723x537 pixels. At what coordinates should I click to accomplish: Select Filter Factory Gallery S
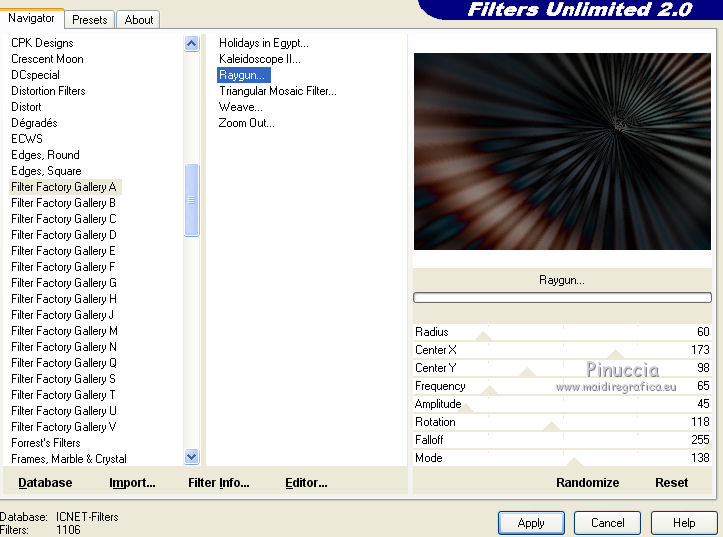tap(63, 379)
